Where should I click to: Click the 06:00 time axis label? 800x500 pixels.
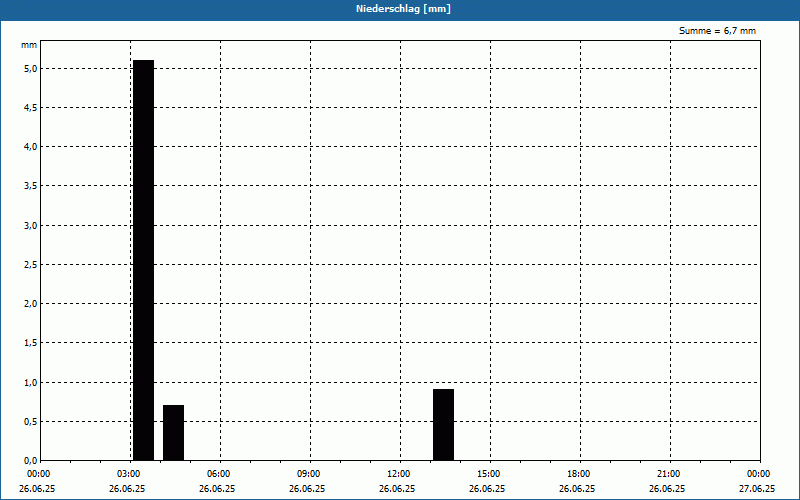coord(217,474)
